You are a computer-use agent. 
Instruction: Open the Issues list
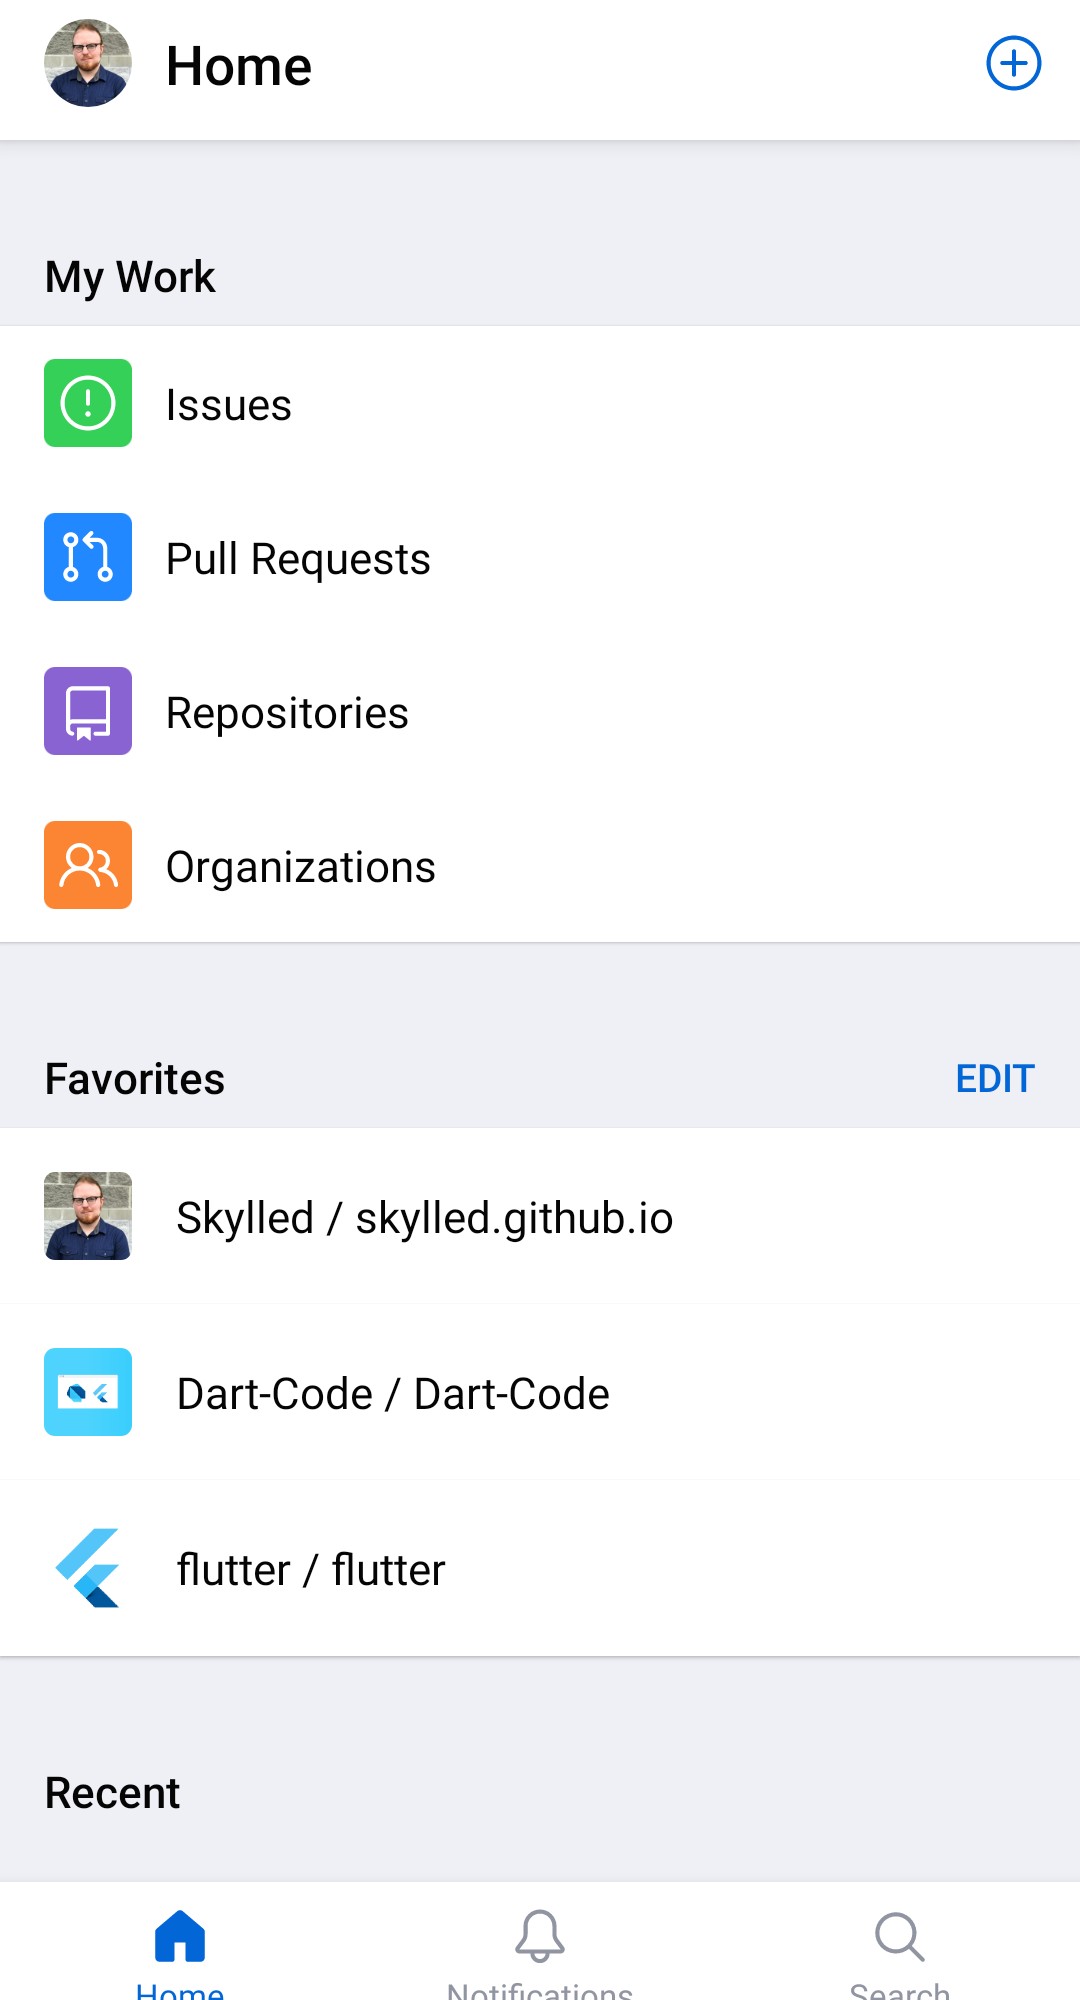click(229, 405)
